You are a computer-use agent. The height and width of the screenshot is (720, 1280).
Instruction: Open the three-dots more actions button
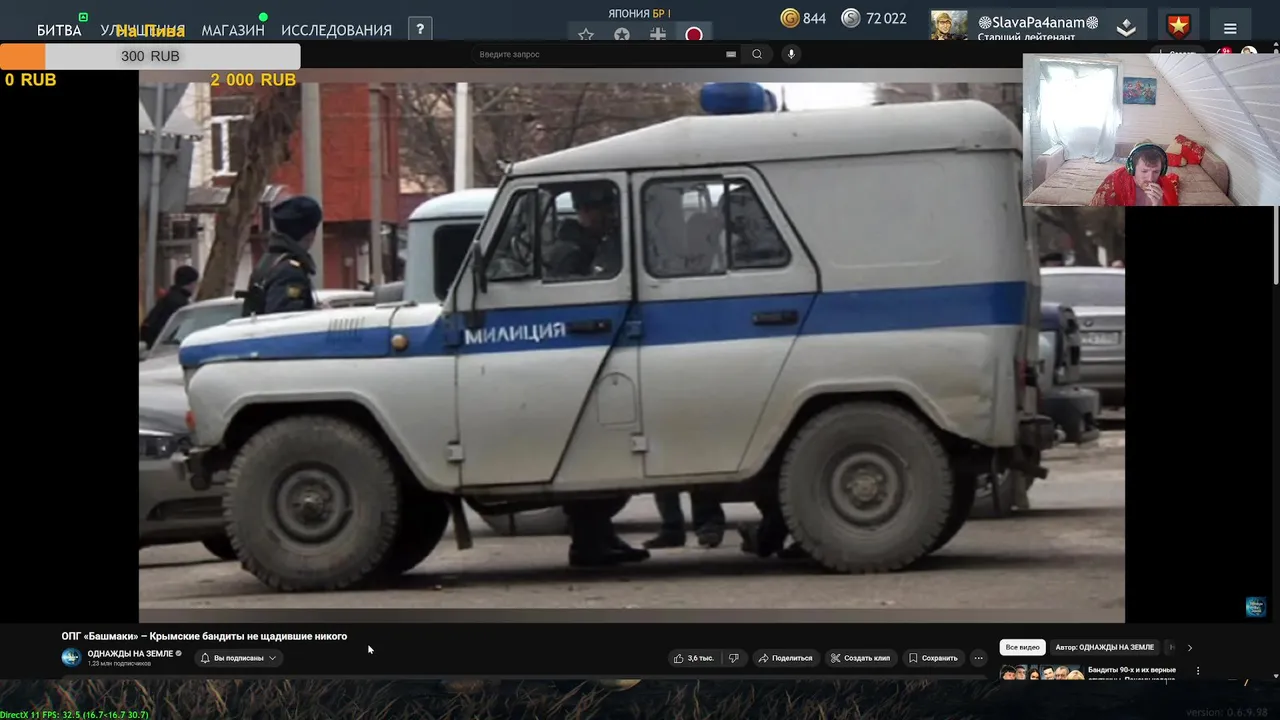coord(978,658)
